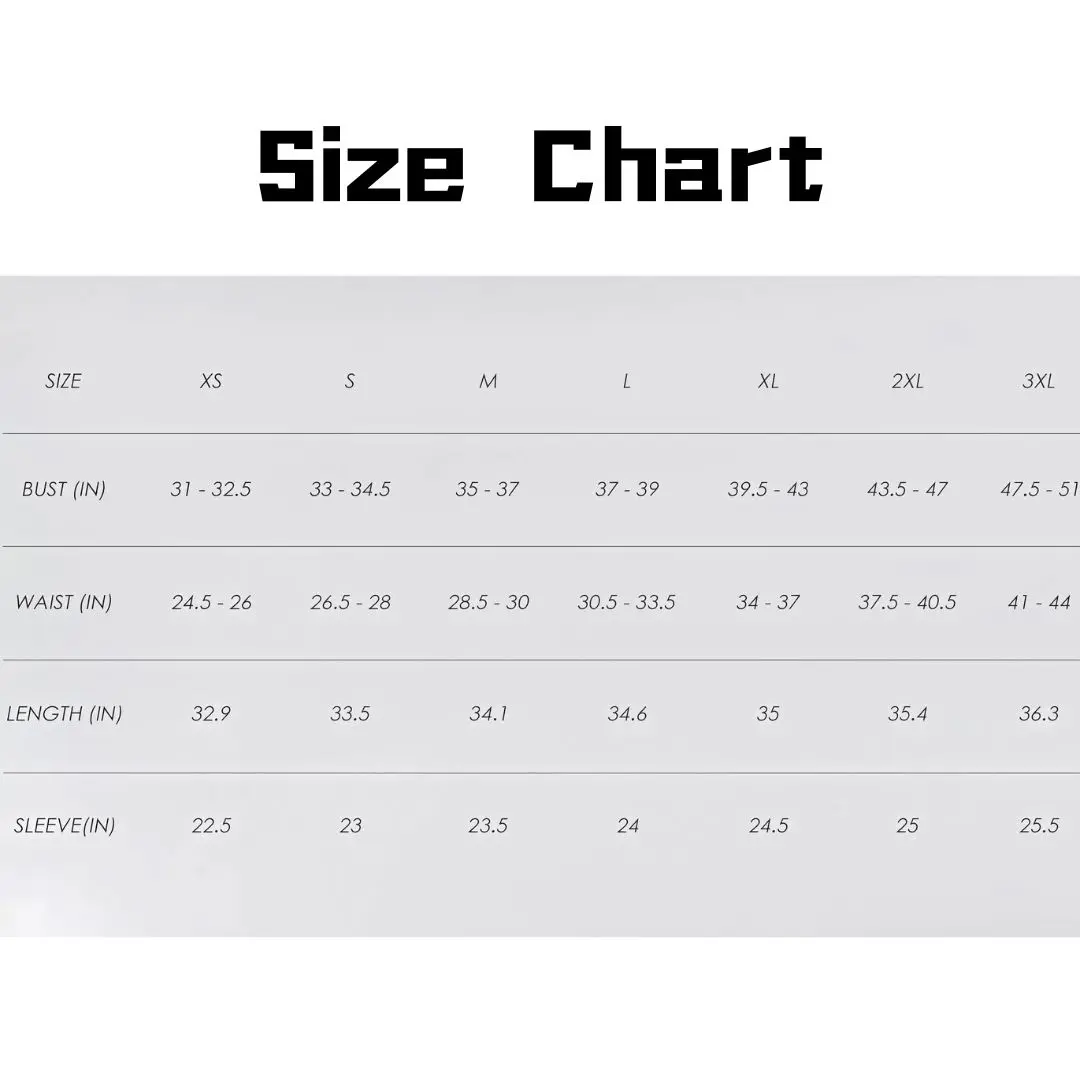Click the WAIST (IN) row label
1080x1080 pixels.
(x=63, y=603)
